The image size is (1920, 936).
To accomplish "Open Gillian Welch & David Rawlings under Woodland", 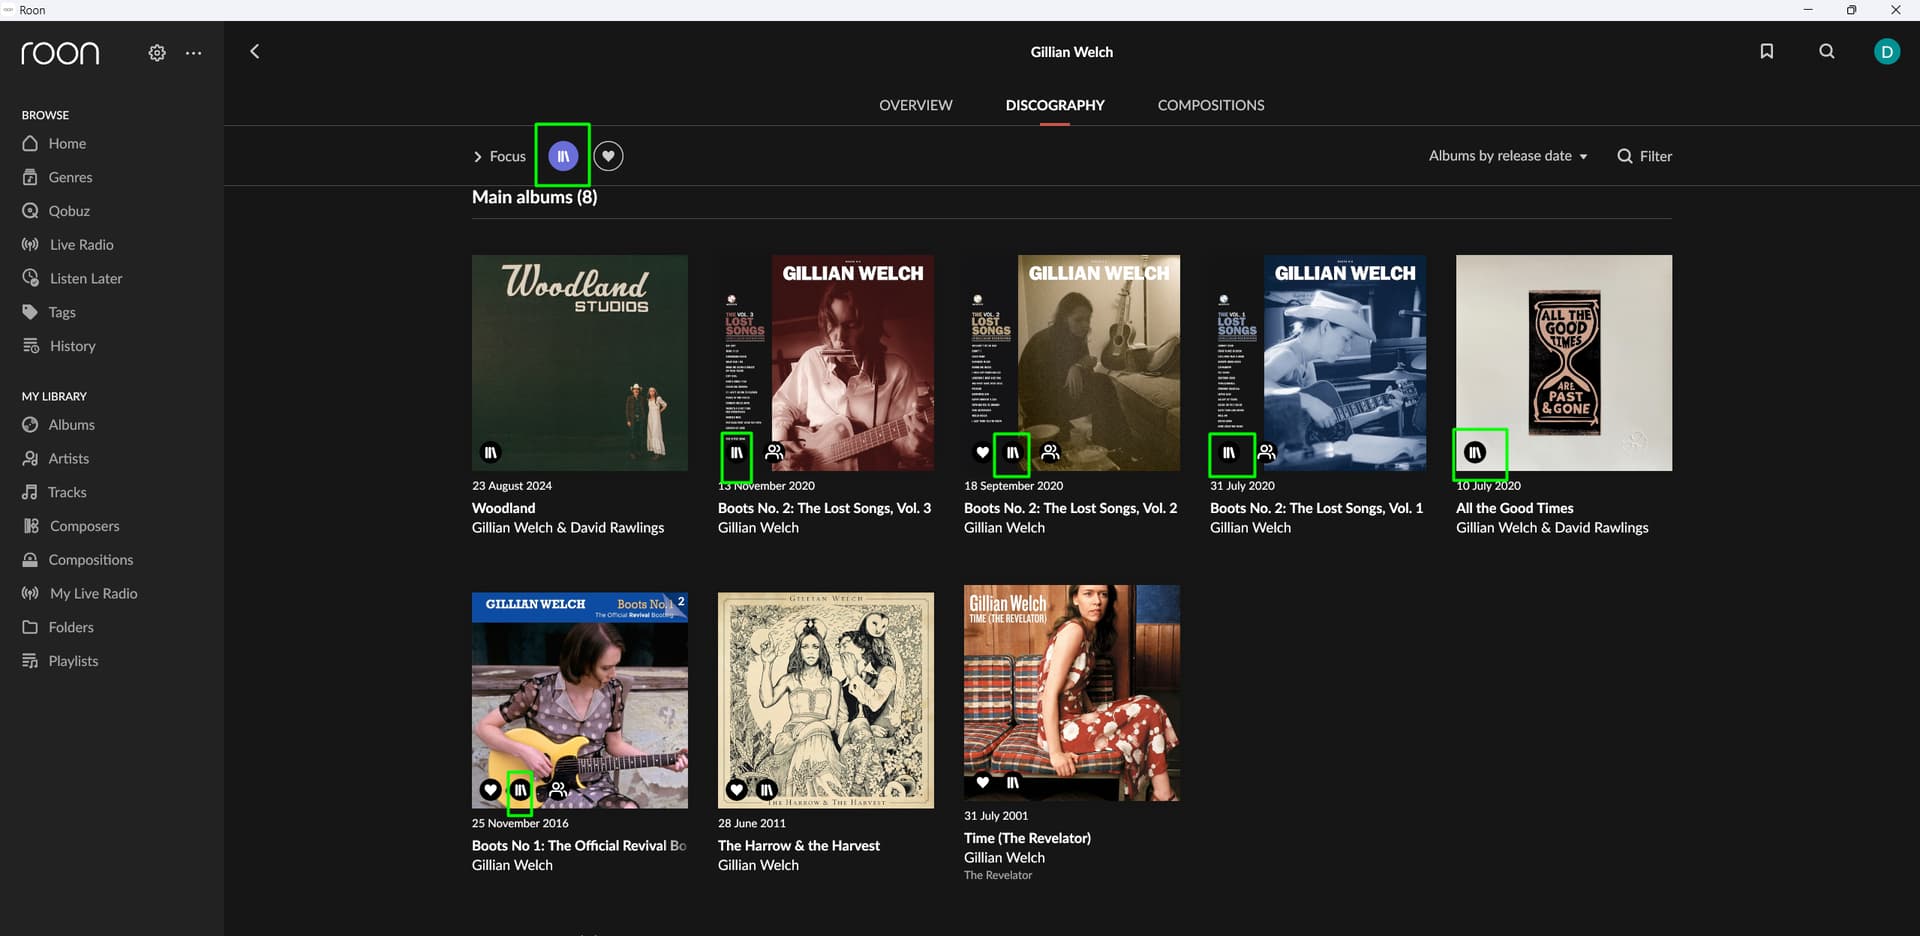I will click(568, 528).
